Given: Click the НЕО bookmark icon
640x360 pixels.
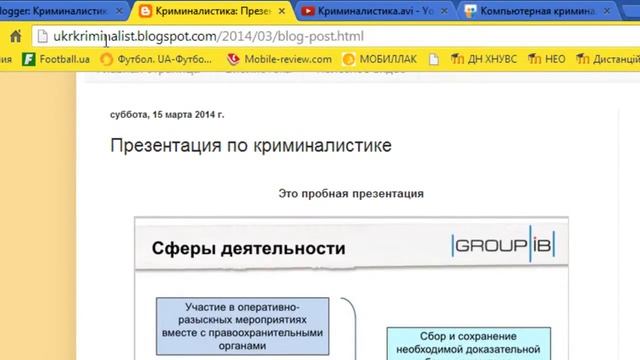Looking at the screenshot, I should 535,60.
